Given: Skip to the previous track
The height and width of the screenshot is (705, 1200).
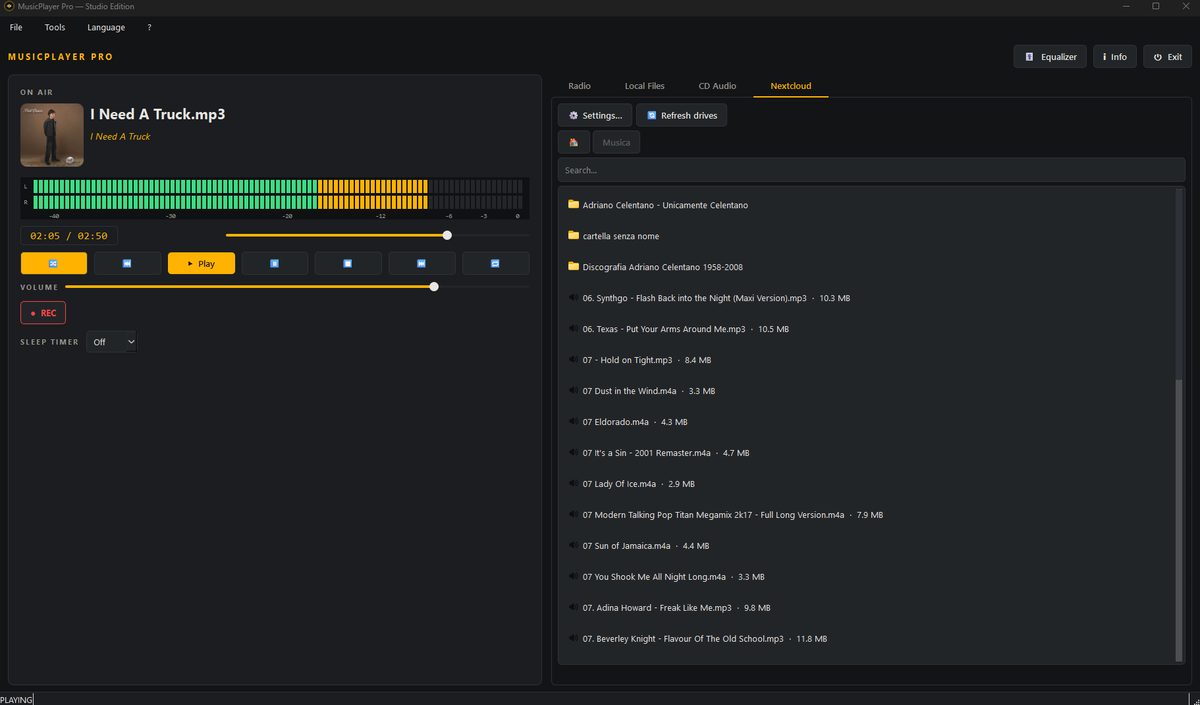Looking at the screenshot, I should 127,263.
